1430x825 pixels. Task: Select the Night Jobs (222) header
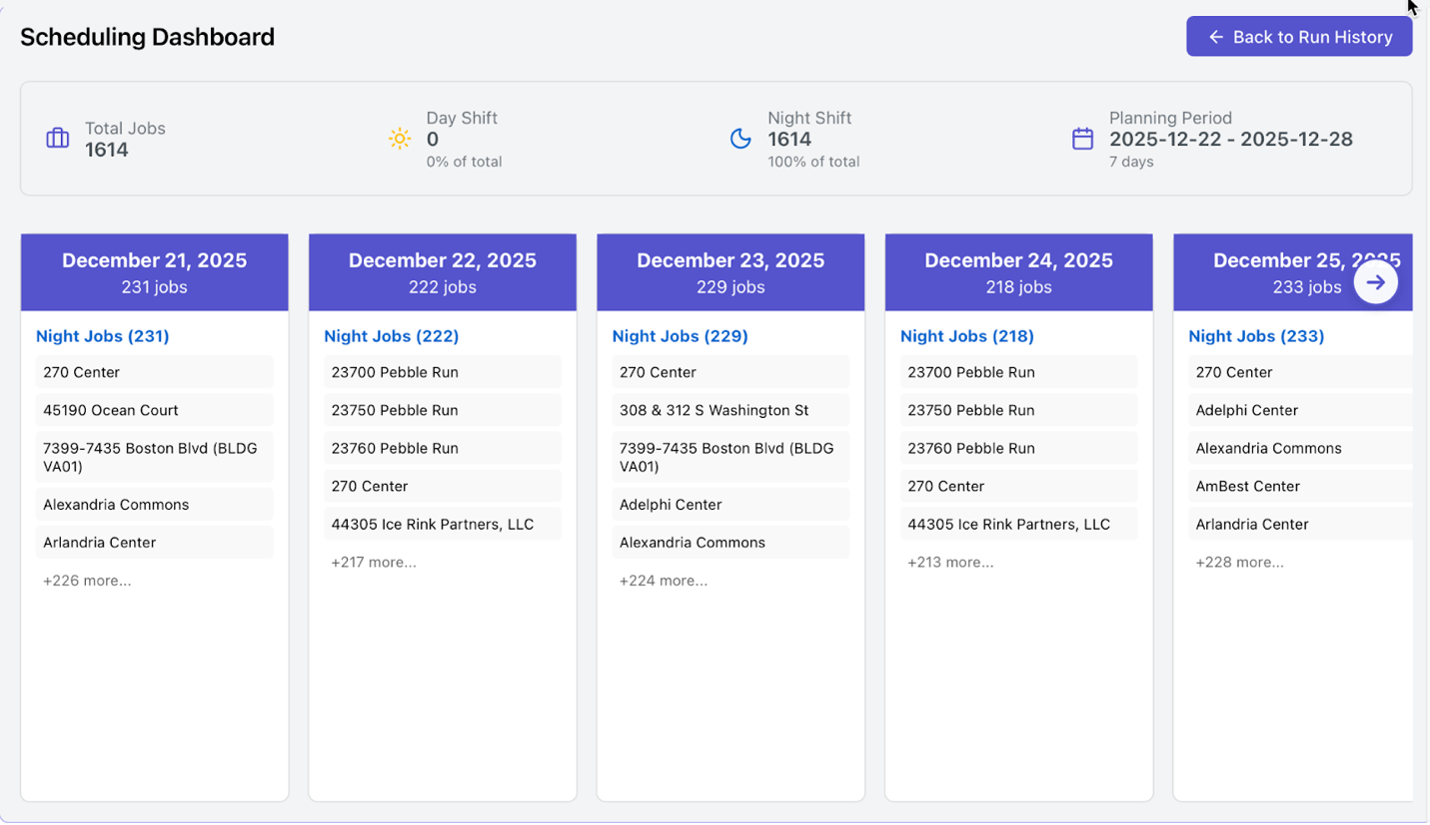click(x=391, y=336)
